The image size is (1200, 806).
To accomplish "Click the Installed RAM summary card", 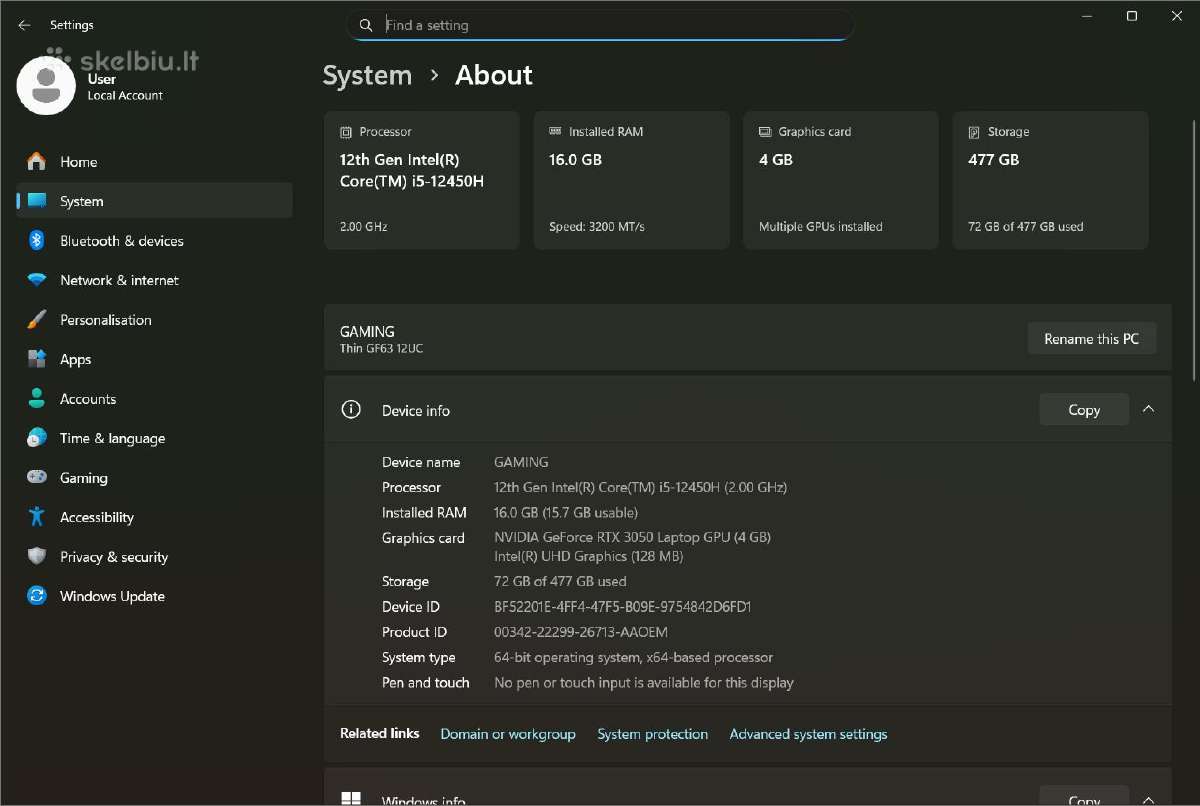I will click(x=631, y=180).
